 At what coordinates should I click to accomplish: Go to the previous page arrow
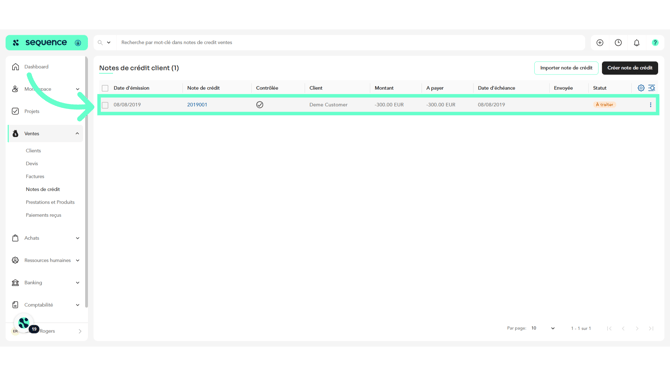623,328
